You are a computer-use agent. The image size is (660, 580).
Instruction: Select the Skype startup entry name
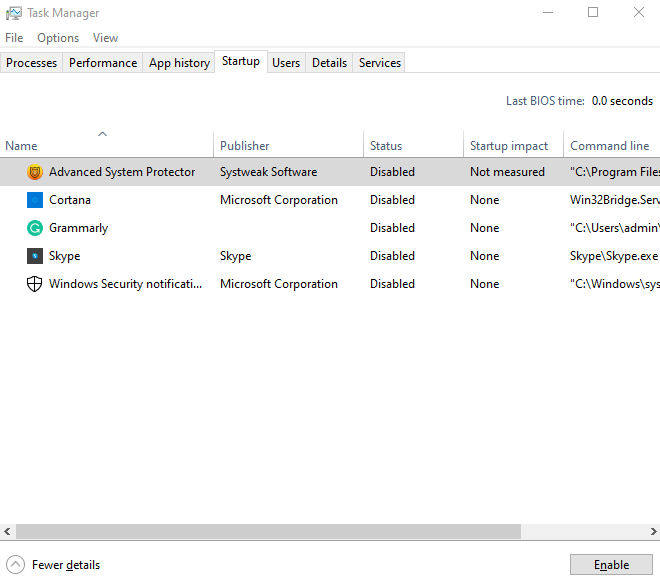[64, 256]
